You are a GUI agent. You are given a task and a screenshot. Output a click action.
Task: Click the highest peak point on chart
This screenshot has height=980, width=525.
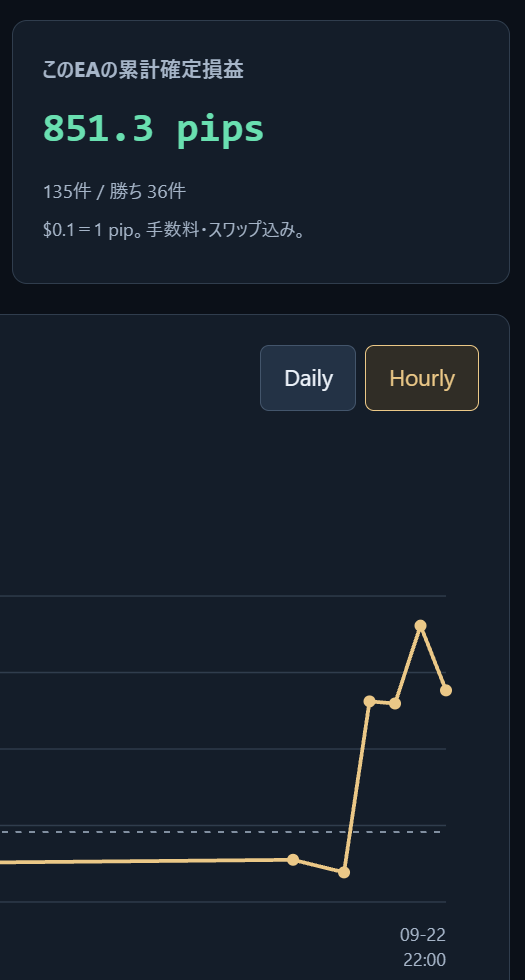[x=421, y=626]
